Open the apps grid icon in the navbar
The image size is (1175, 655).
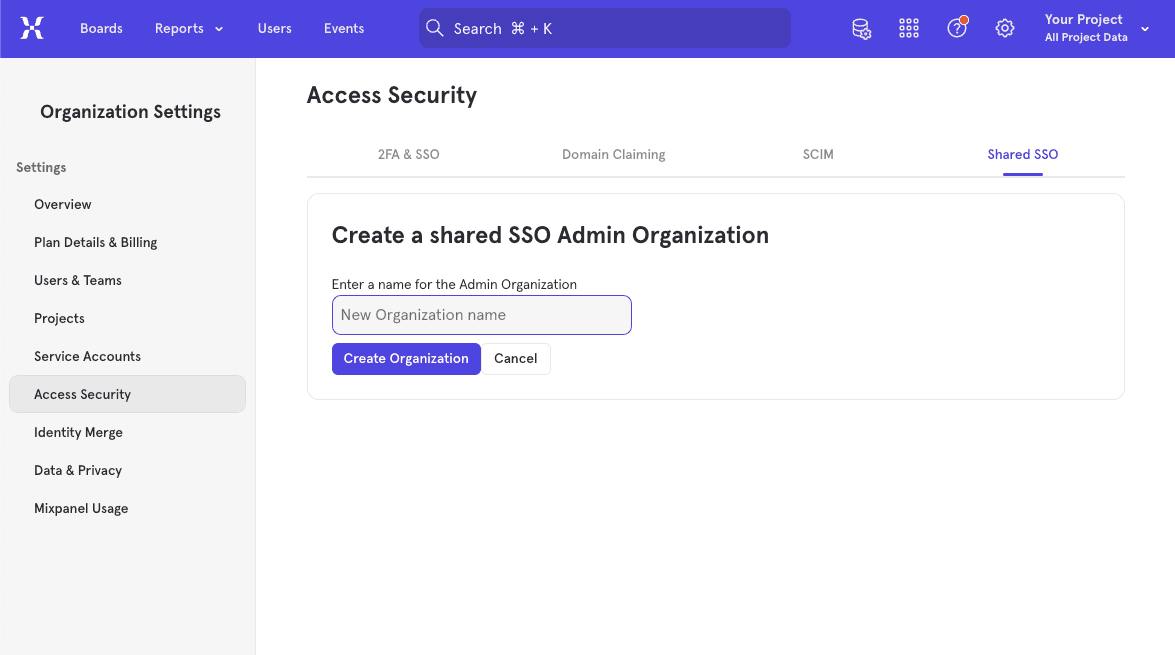908,28
